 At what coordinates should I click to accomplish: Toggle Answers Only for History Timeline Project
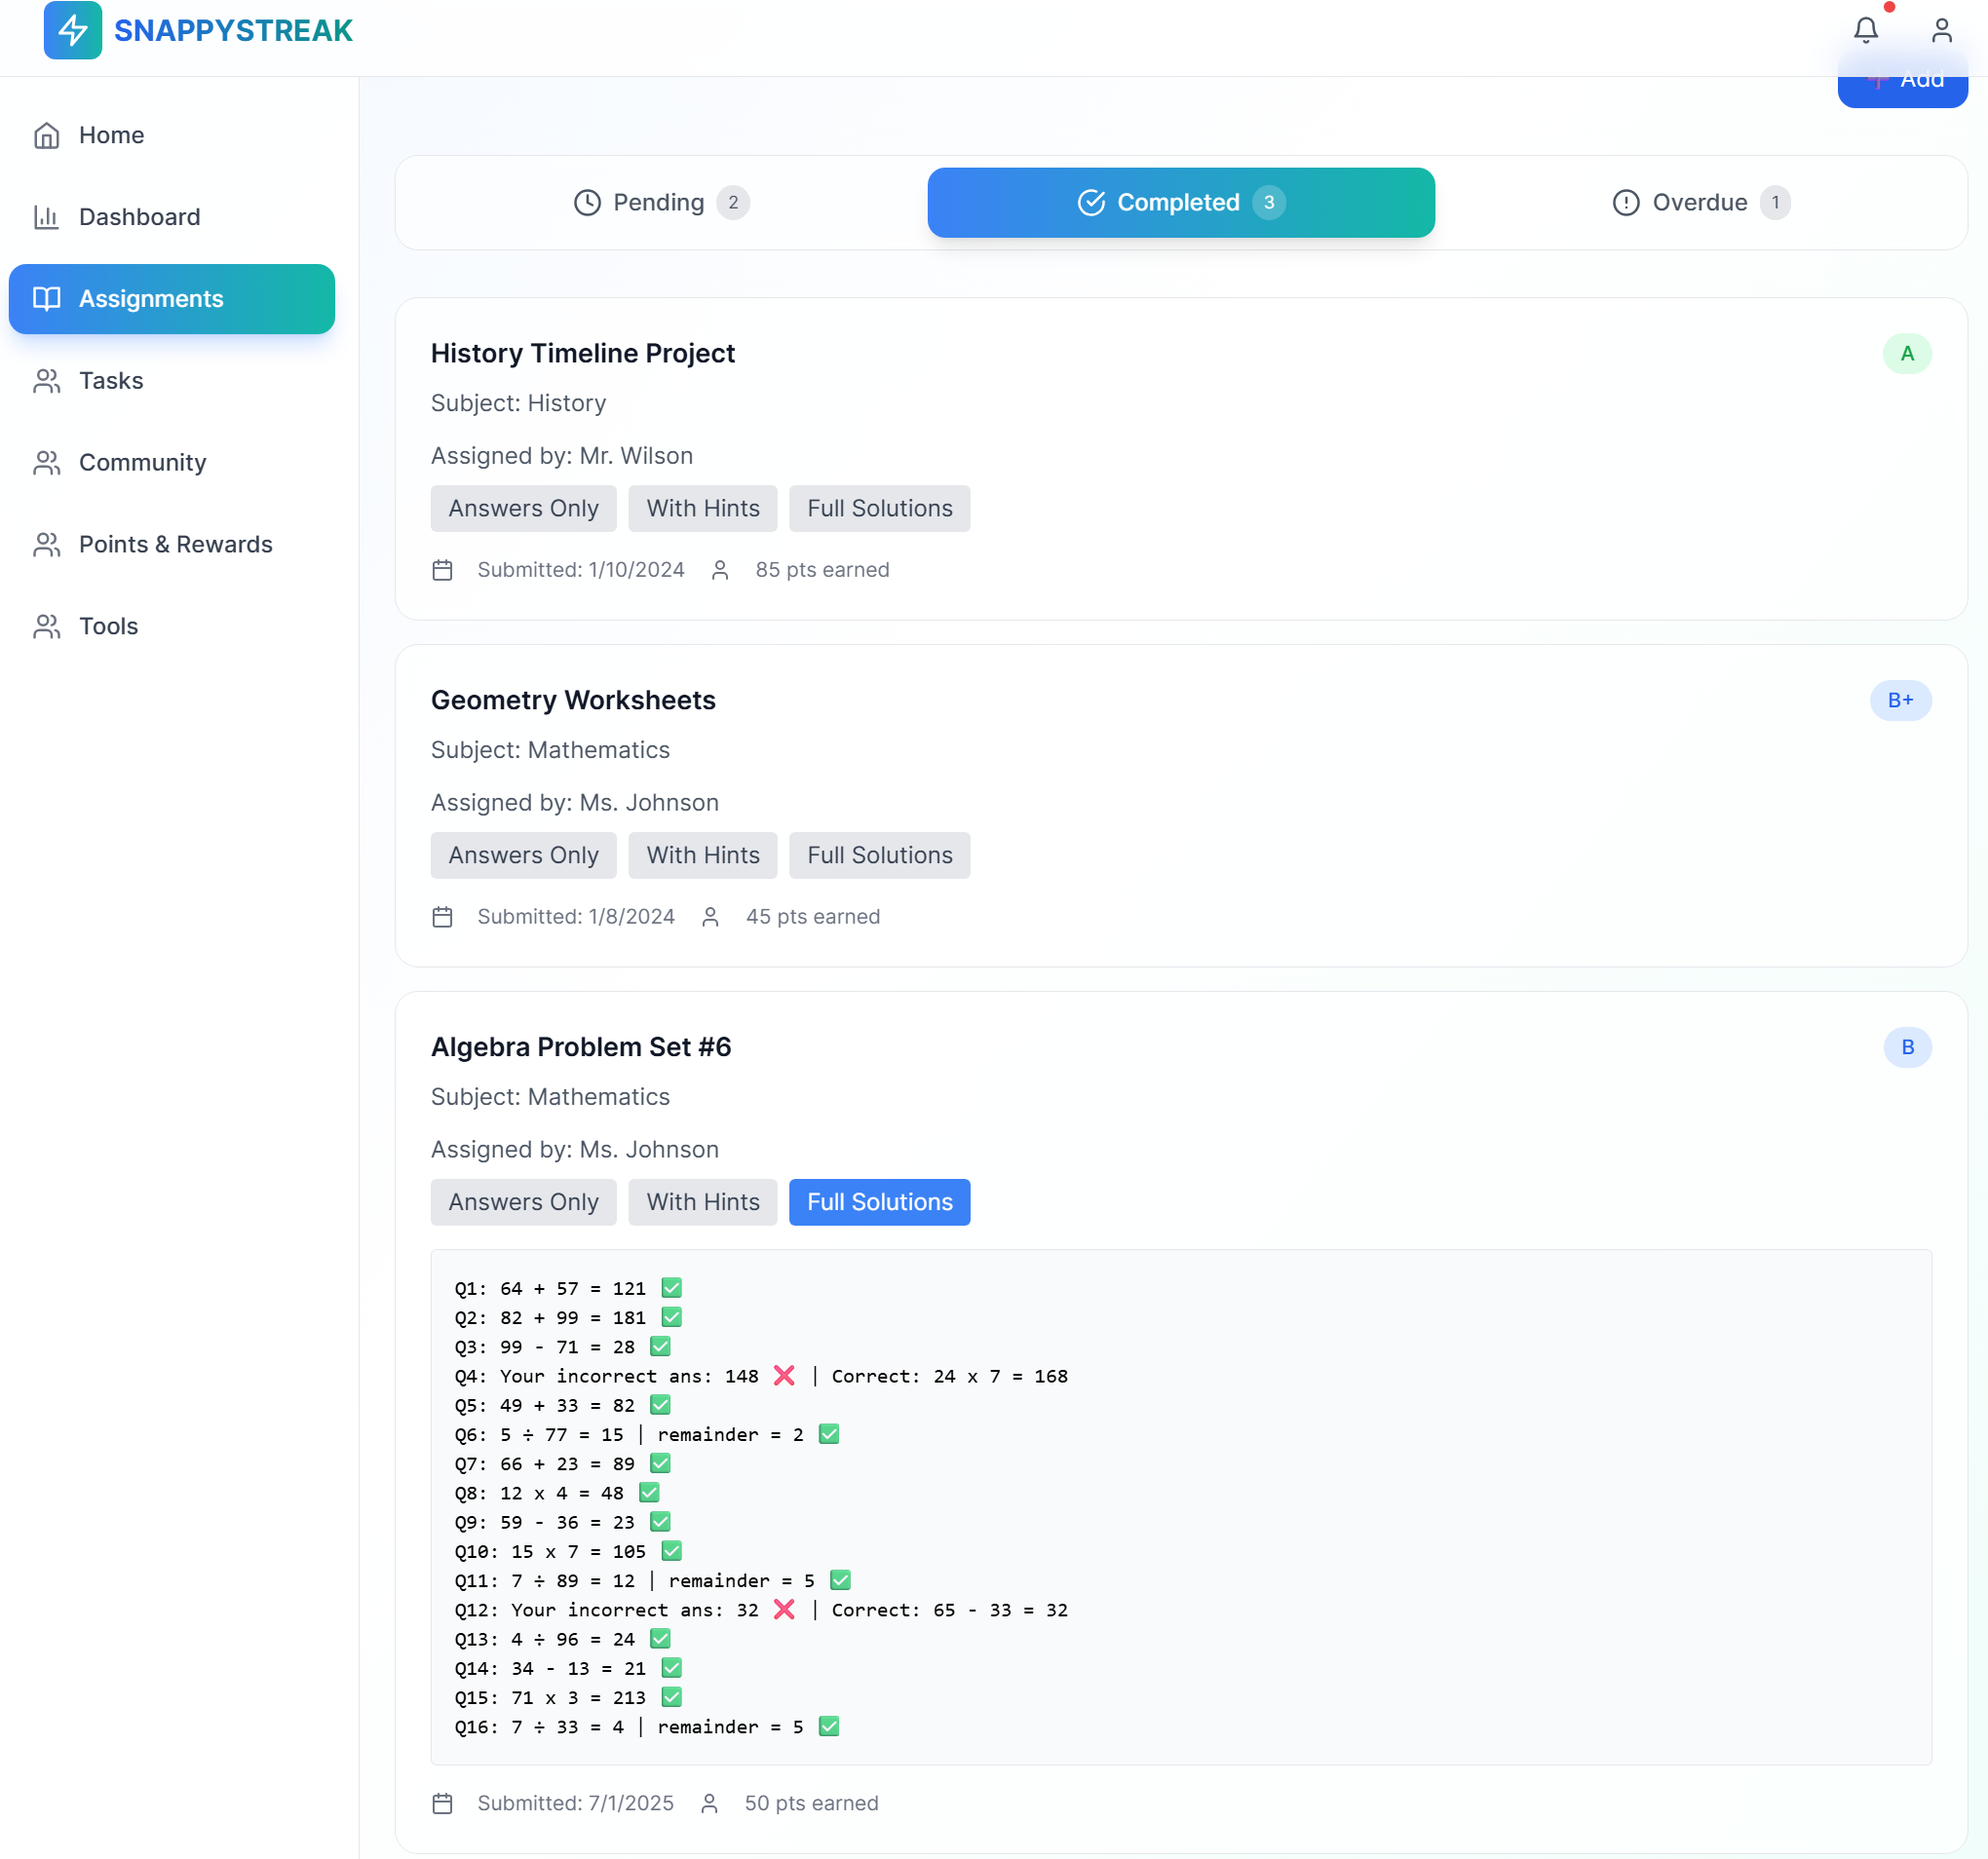[x=523, y=509]
